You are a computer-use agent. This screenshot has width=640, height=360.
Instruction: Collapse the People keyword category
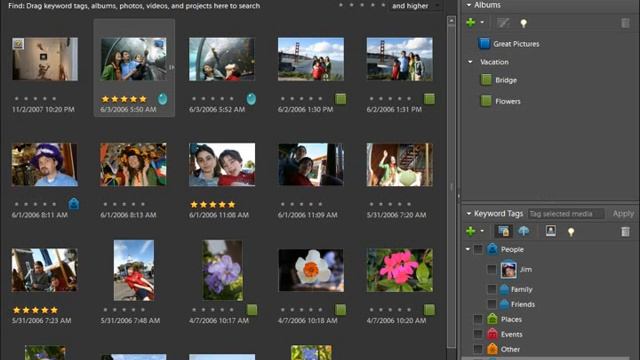pyautogui.click(x=468, y=249)
